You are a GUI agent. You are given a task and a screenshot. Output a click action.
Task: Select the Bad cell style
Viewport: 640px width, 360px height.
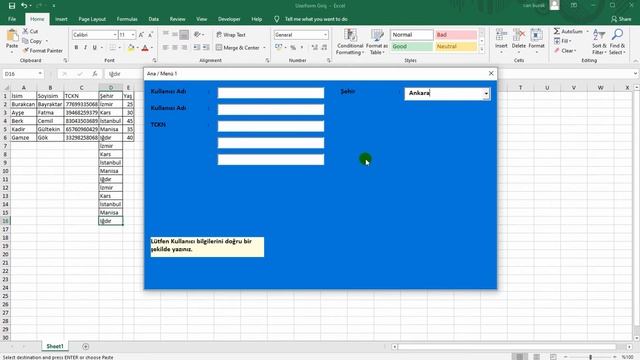coord(456,35)
